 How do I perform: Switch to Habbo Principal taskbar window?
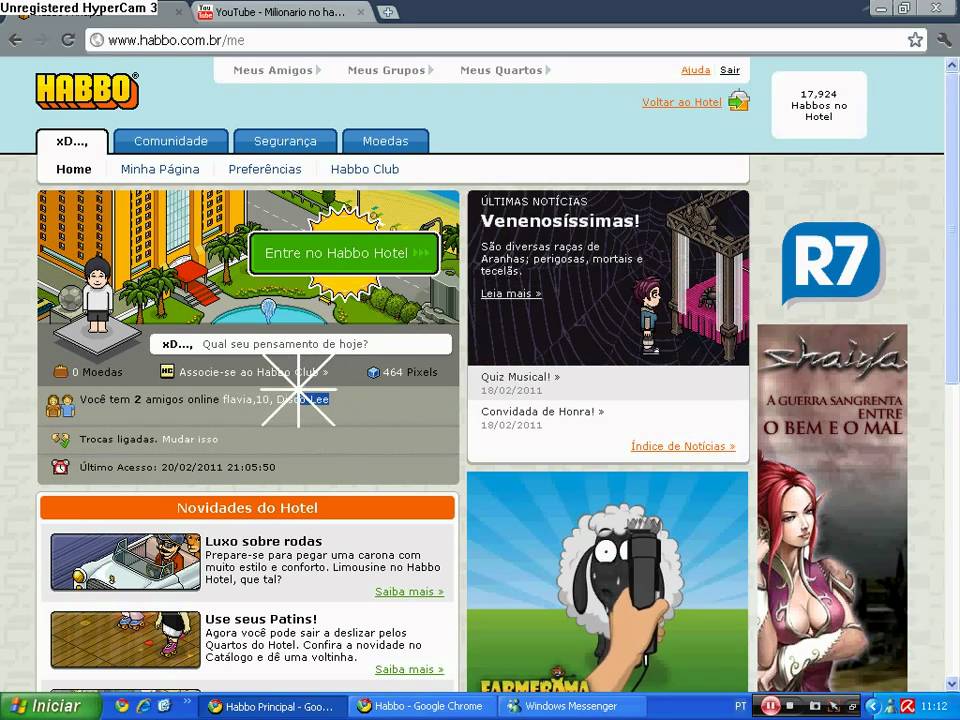pos(273,706)
